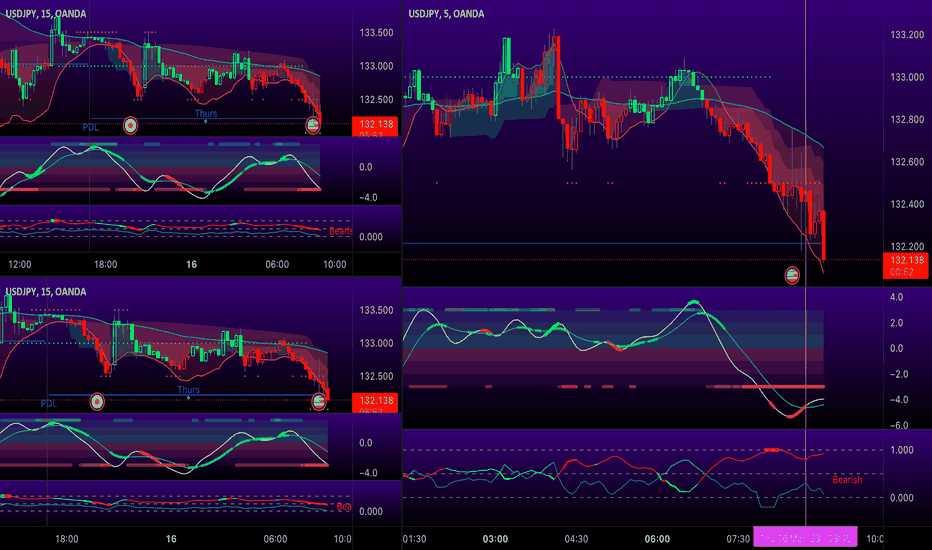
Task: Open the economic event icon beside PDL in the bottom-left chart
Action: (x=97, y=402)
